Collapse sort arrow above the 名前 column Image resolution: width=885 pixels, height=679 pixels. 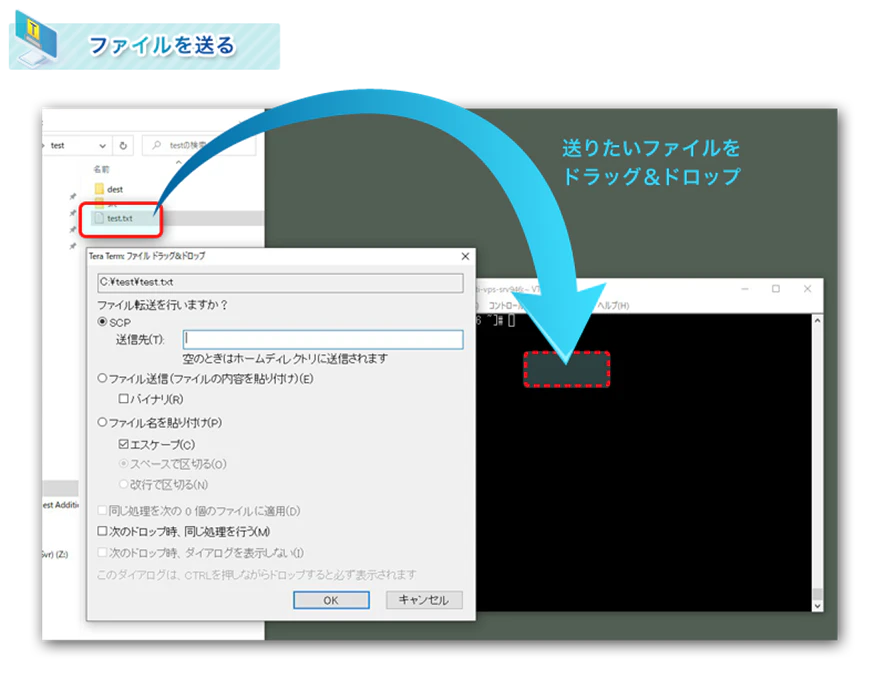click(x=179, y=163)
